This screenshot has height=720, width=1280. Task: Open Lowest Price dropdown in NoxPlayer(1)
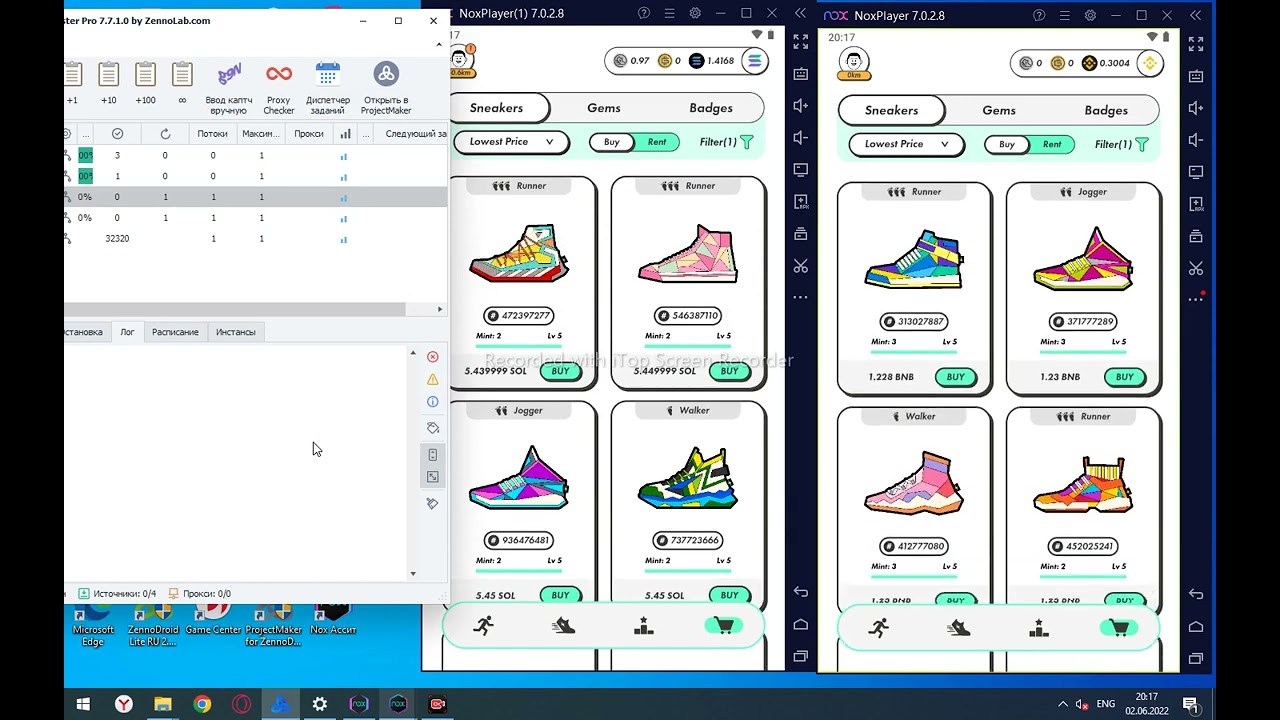pyautogui.click(x=511, y=142)
